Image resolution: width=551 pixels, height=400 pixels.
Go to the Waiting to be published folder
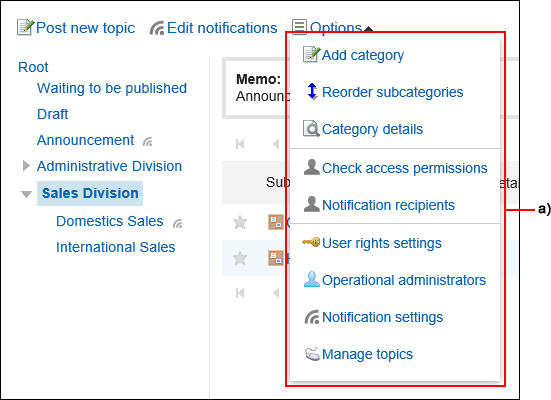112,88
